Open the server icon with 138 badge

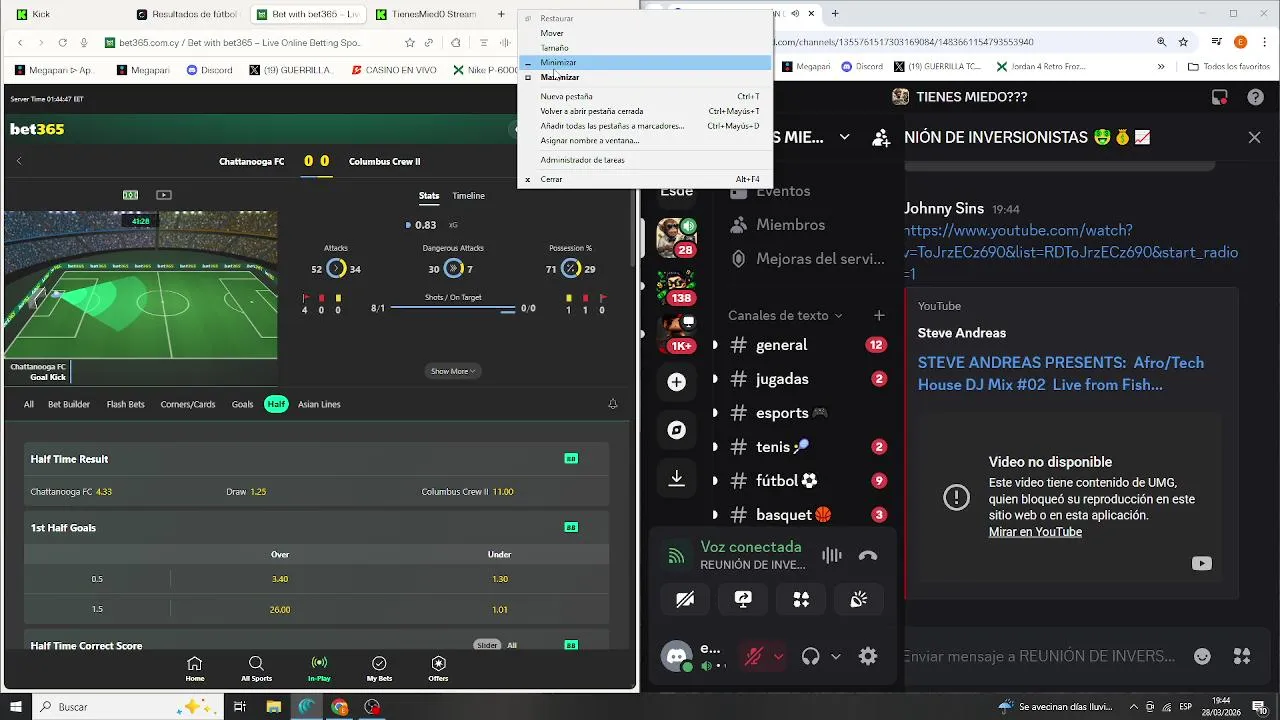677,287
